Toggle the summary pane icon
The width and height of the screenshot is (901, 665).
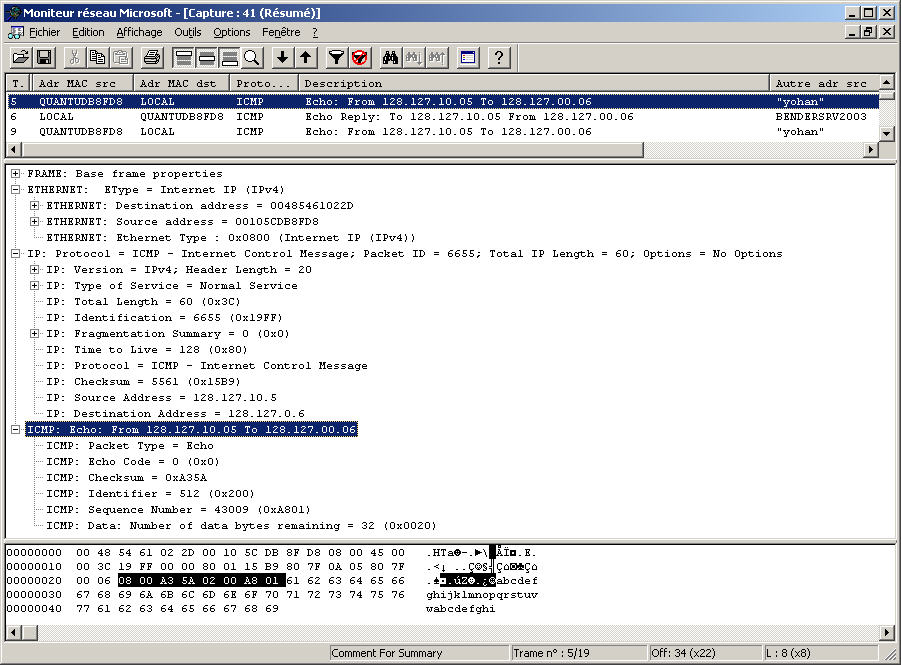183,57
